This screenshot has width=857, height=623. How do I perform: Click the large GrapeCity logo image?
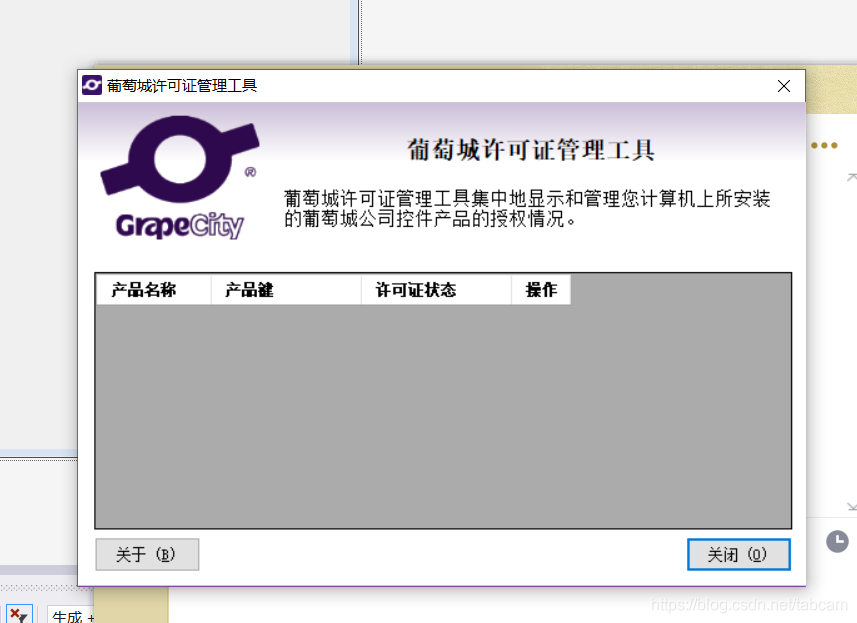(x=180, y=178)
